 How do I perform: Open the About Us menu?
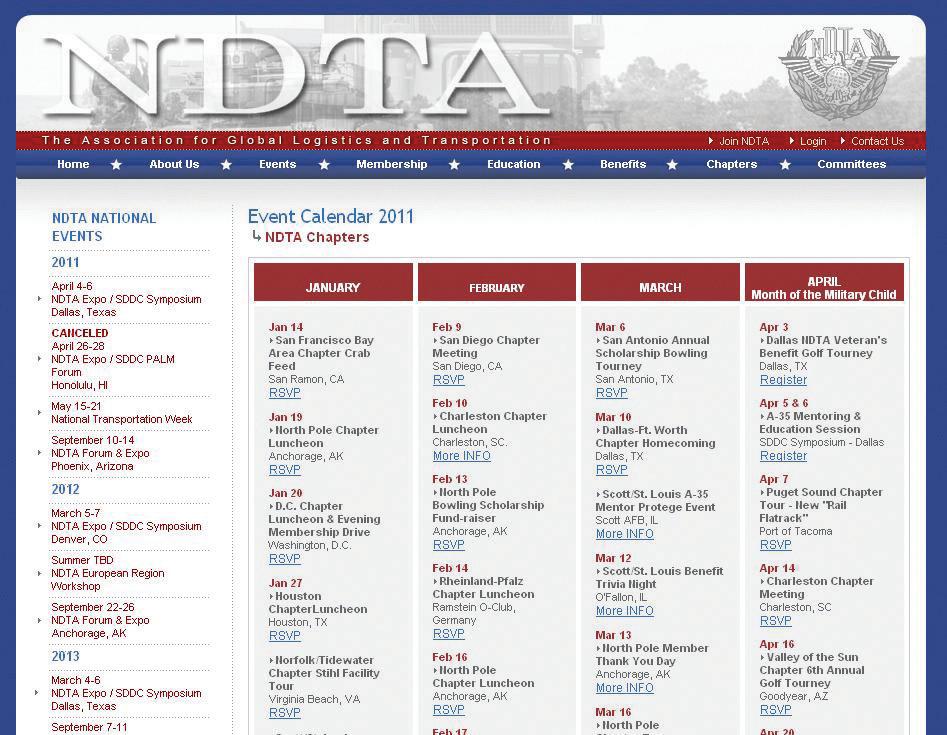point(174,164)
